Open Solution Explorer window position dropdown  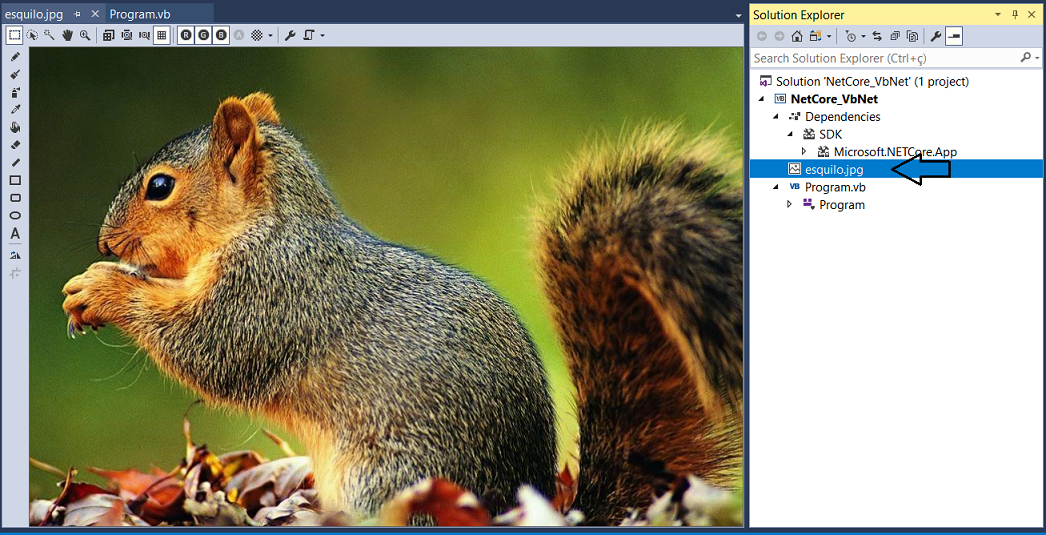click(x=998, y=15)
